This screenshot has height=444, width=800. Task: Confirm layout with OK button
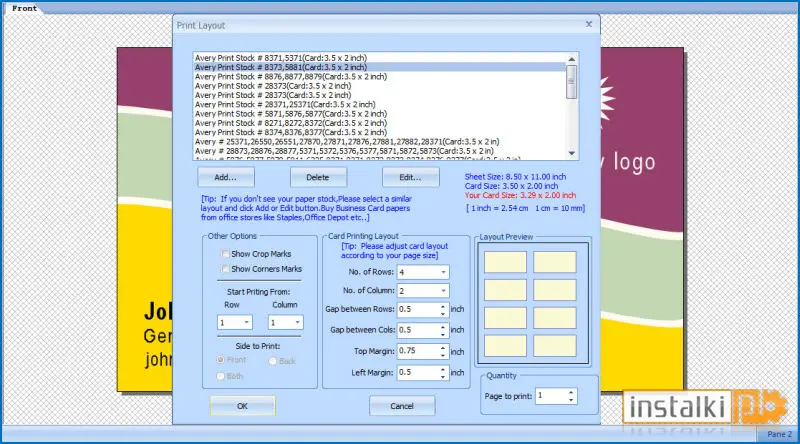point(242,406)
